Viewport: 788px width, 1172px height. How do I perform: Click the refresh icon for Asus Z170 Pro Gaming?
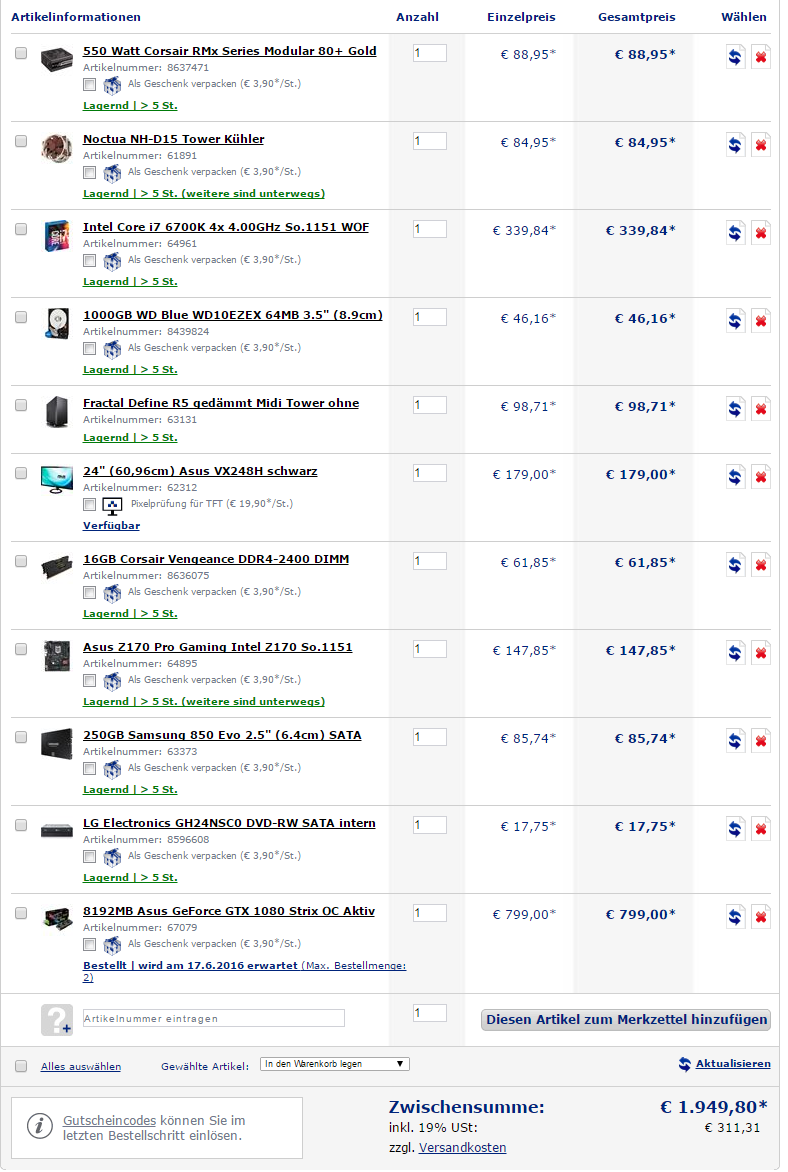point(735,653)
